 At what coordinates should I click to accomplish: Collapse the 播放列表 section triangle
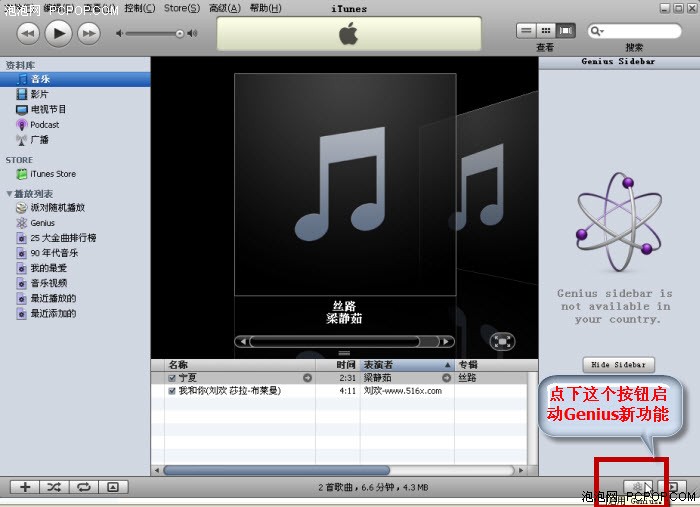click(9, 194)
